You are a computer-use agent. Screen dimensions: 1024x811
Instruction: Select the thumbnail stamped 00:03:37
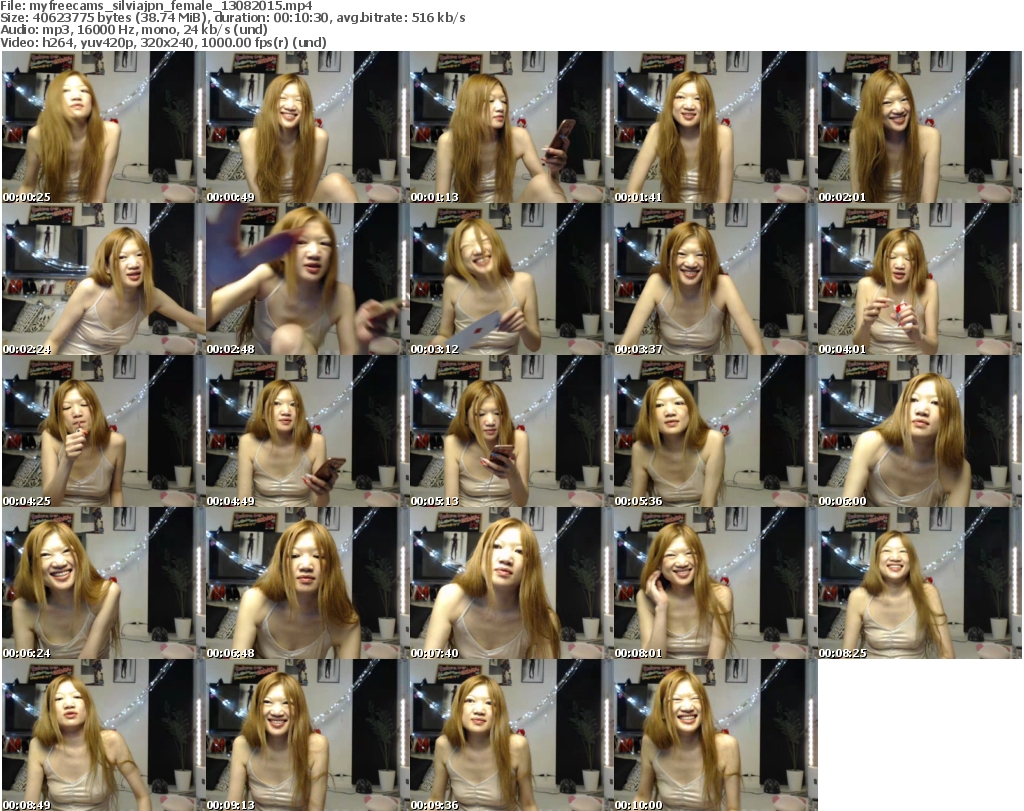[716, 279]
